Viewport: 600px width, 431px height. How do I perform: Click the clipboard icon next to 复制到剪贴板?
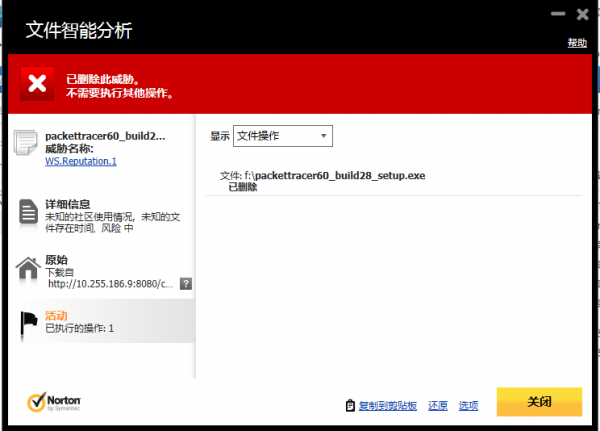pyautogui.click(x=350, y=405)
